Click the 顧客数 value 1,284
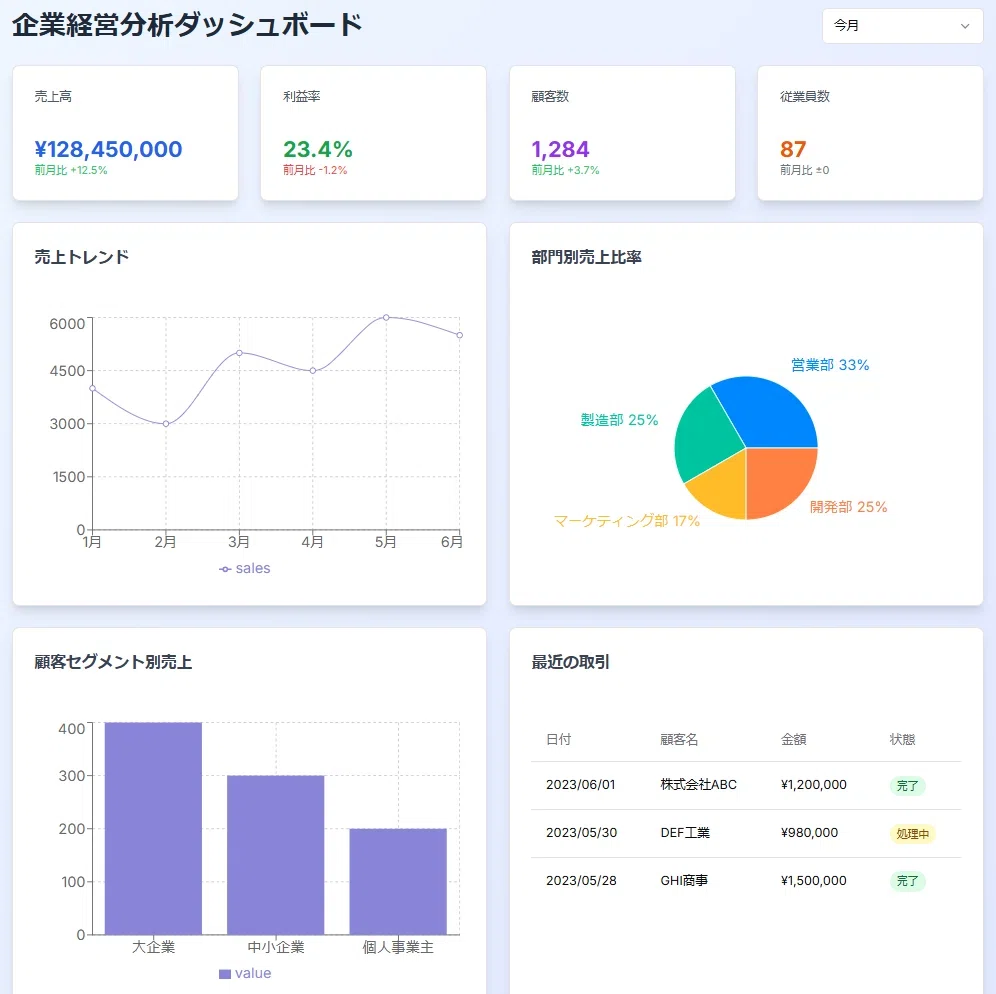 tap(560, 149)
